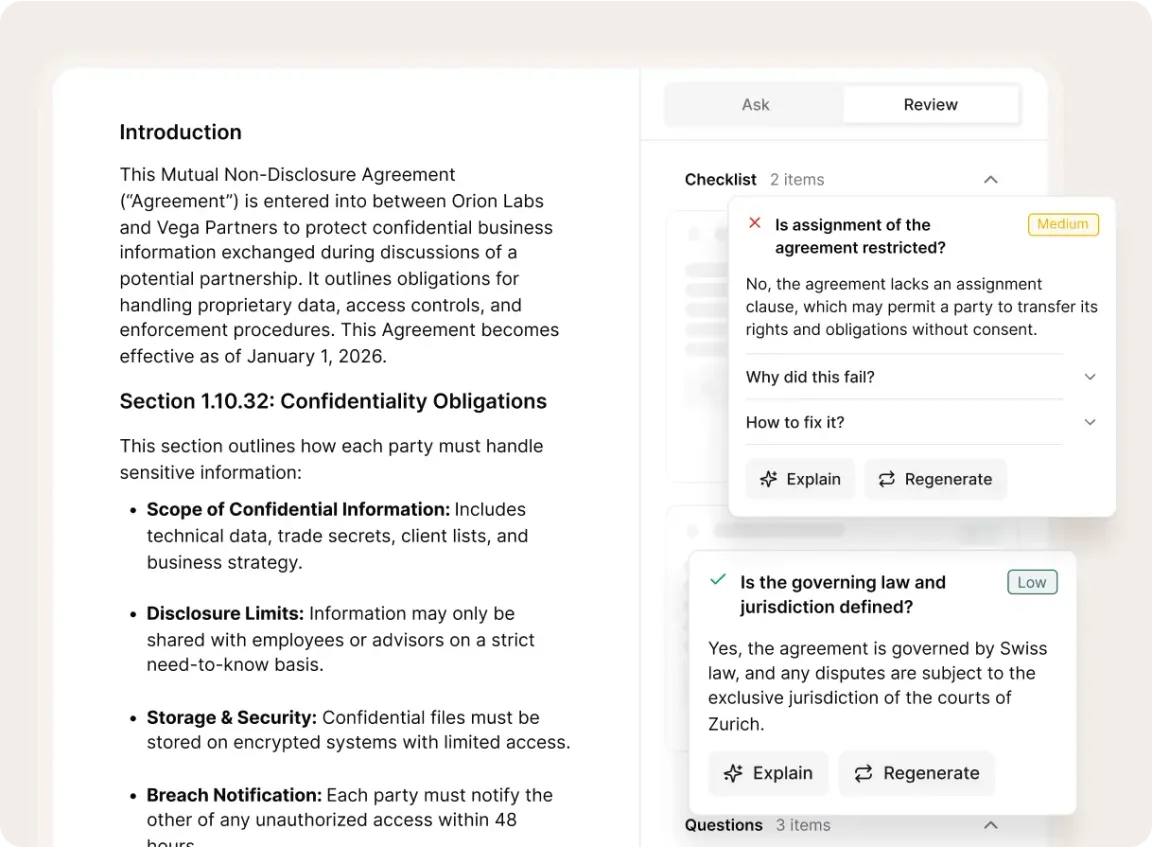Click the red X icon on the assignment card
The image size is (1152, 847).
pos(755,224)
